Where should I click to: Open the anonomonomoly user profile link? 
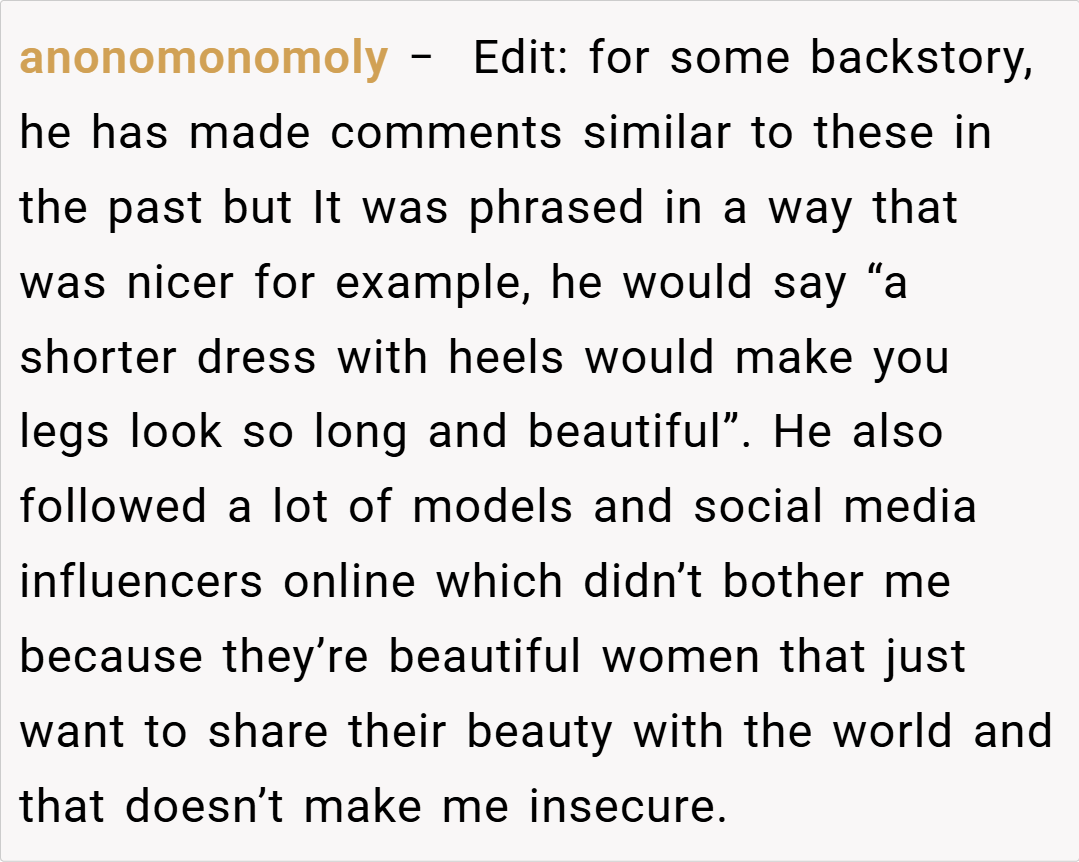click(x=203, y=59)
